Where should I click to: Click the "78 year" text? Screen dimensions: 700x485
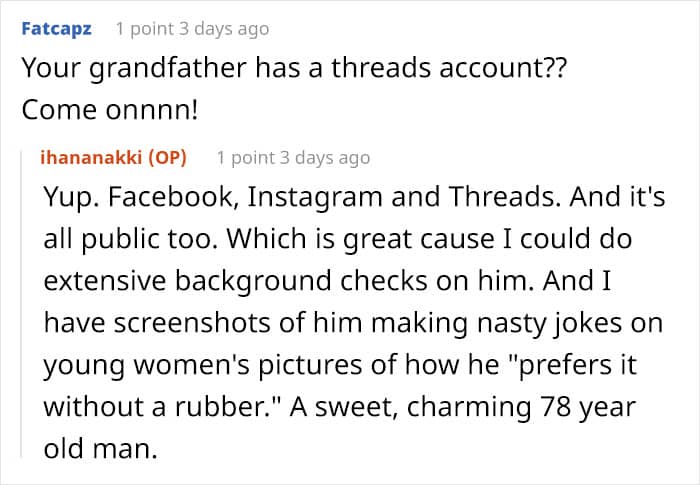588,408
